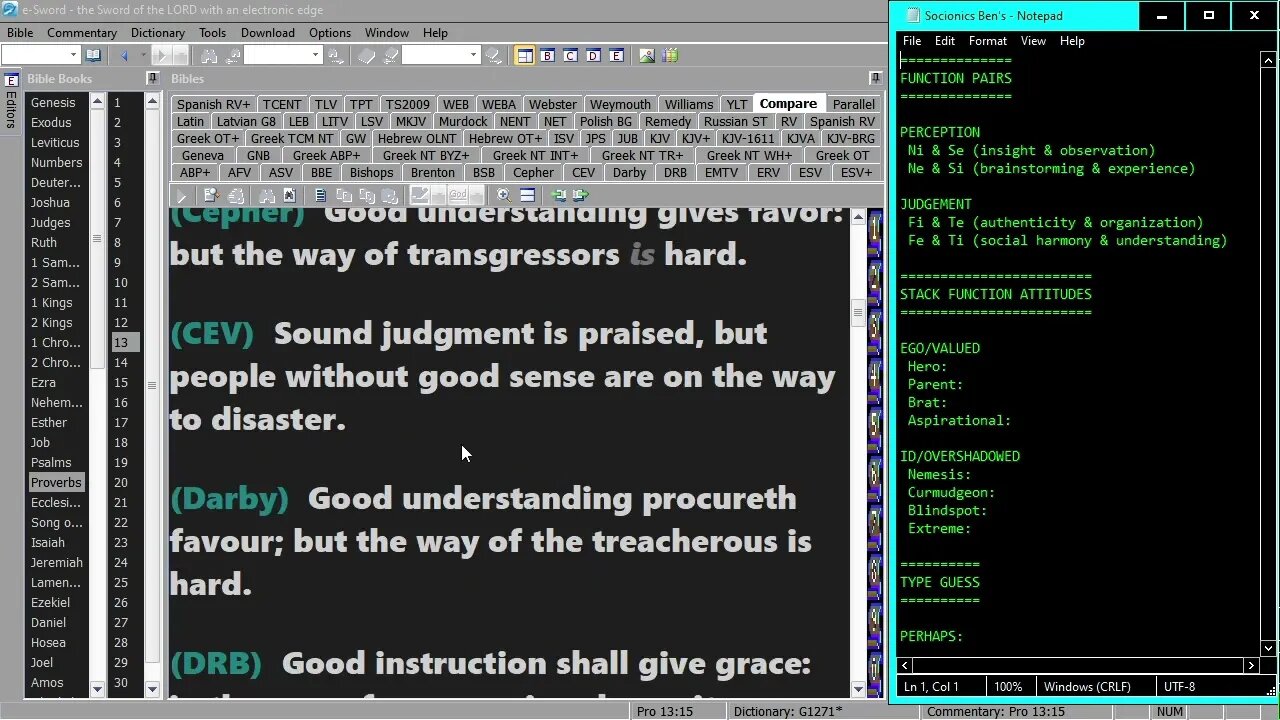Toggle the all-panels layout icon

point(525,55)
